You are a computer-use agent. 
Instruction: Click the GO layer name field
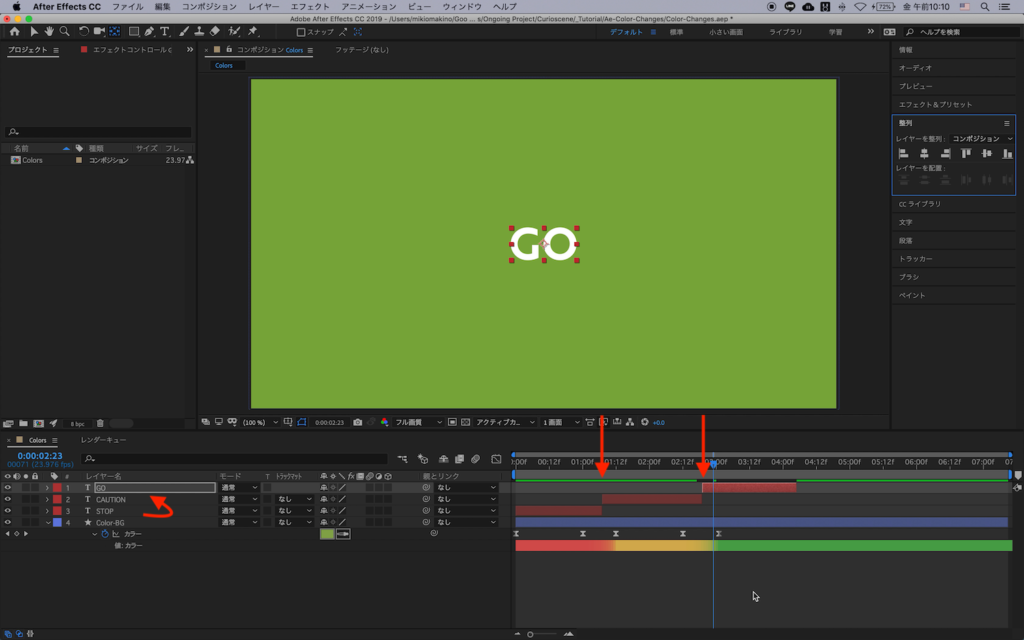click(154, 488)
